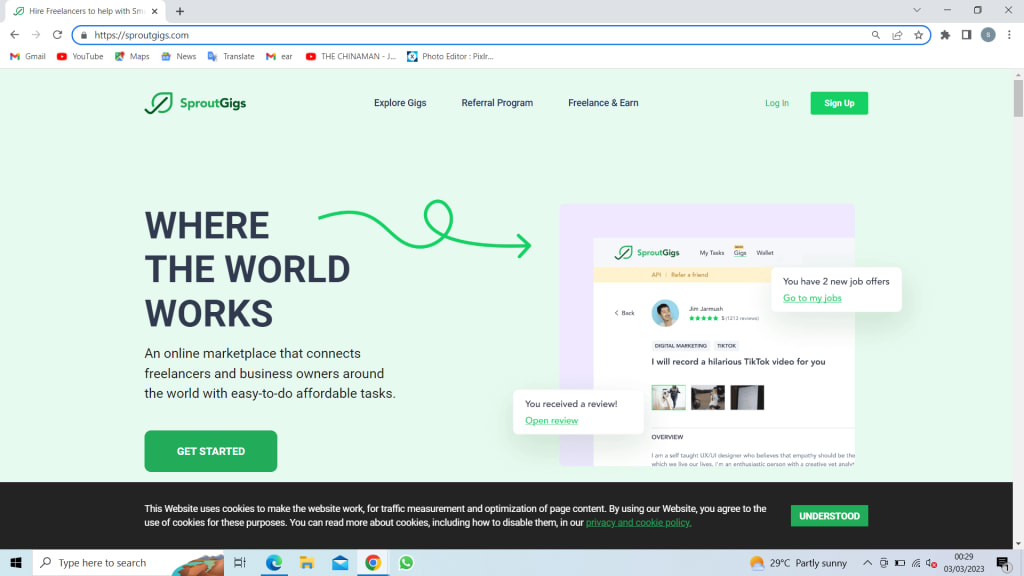This screenshot has width=1024, height=576.
Task: Click the green Sign Up button
Action: pyautogui.click(x=839, y=103)
